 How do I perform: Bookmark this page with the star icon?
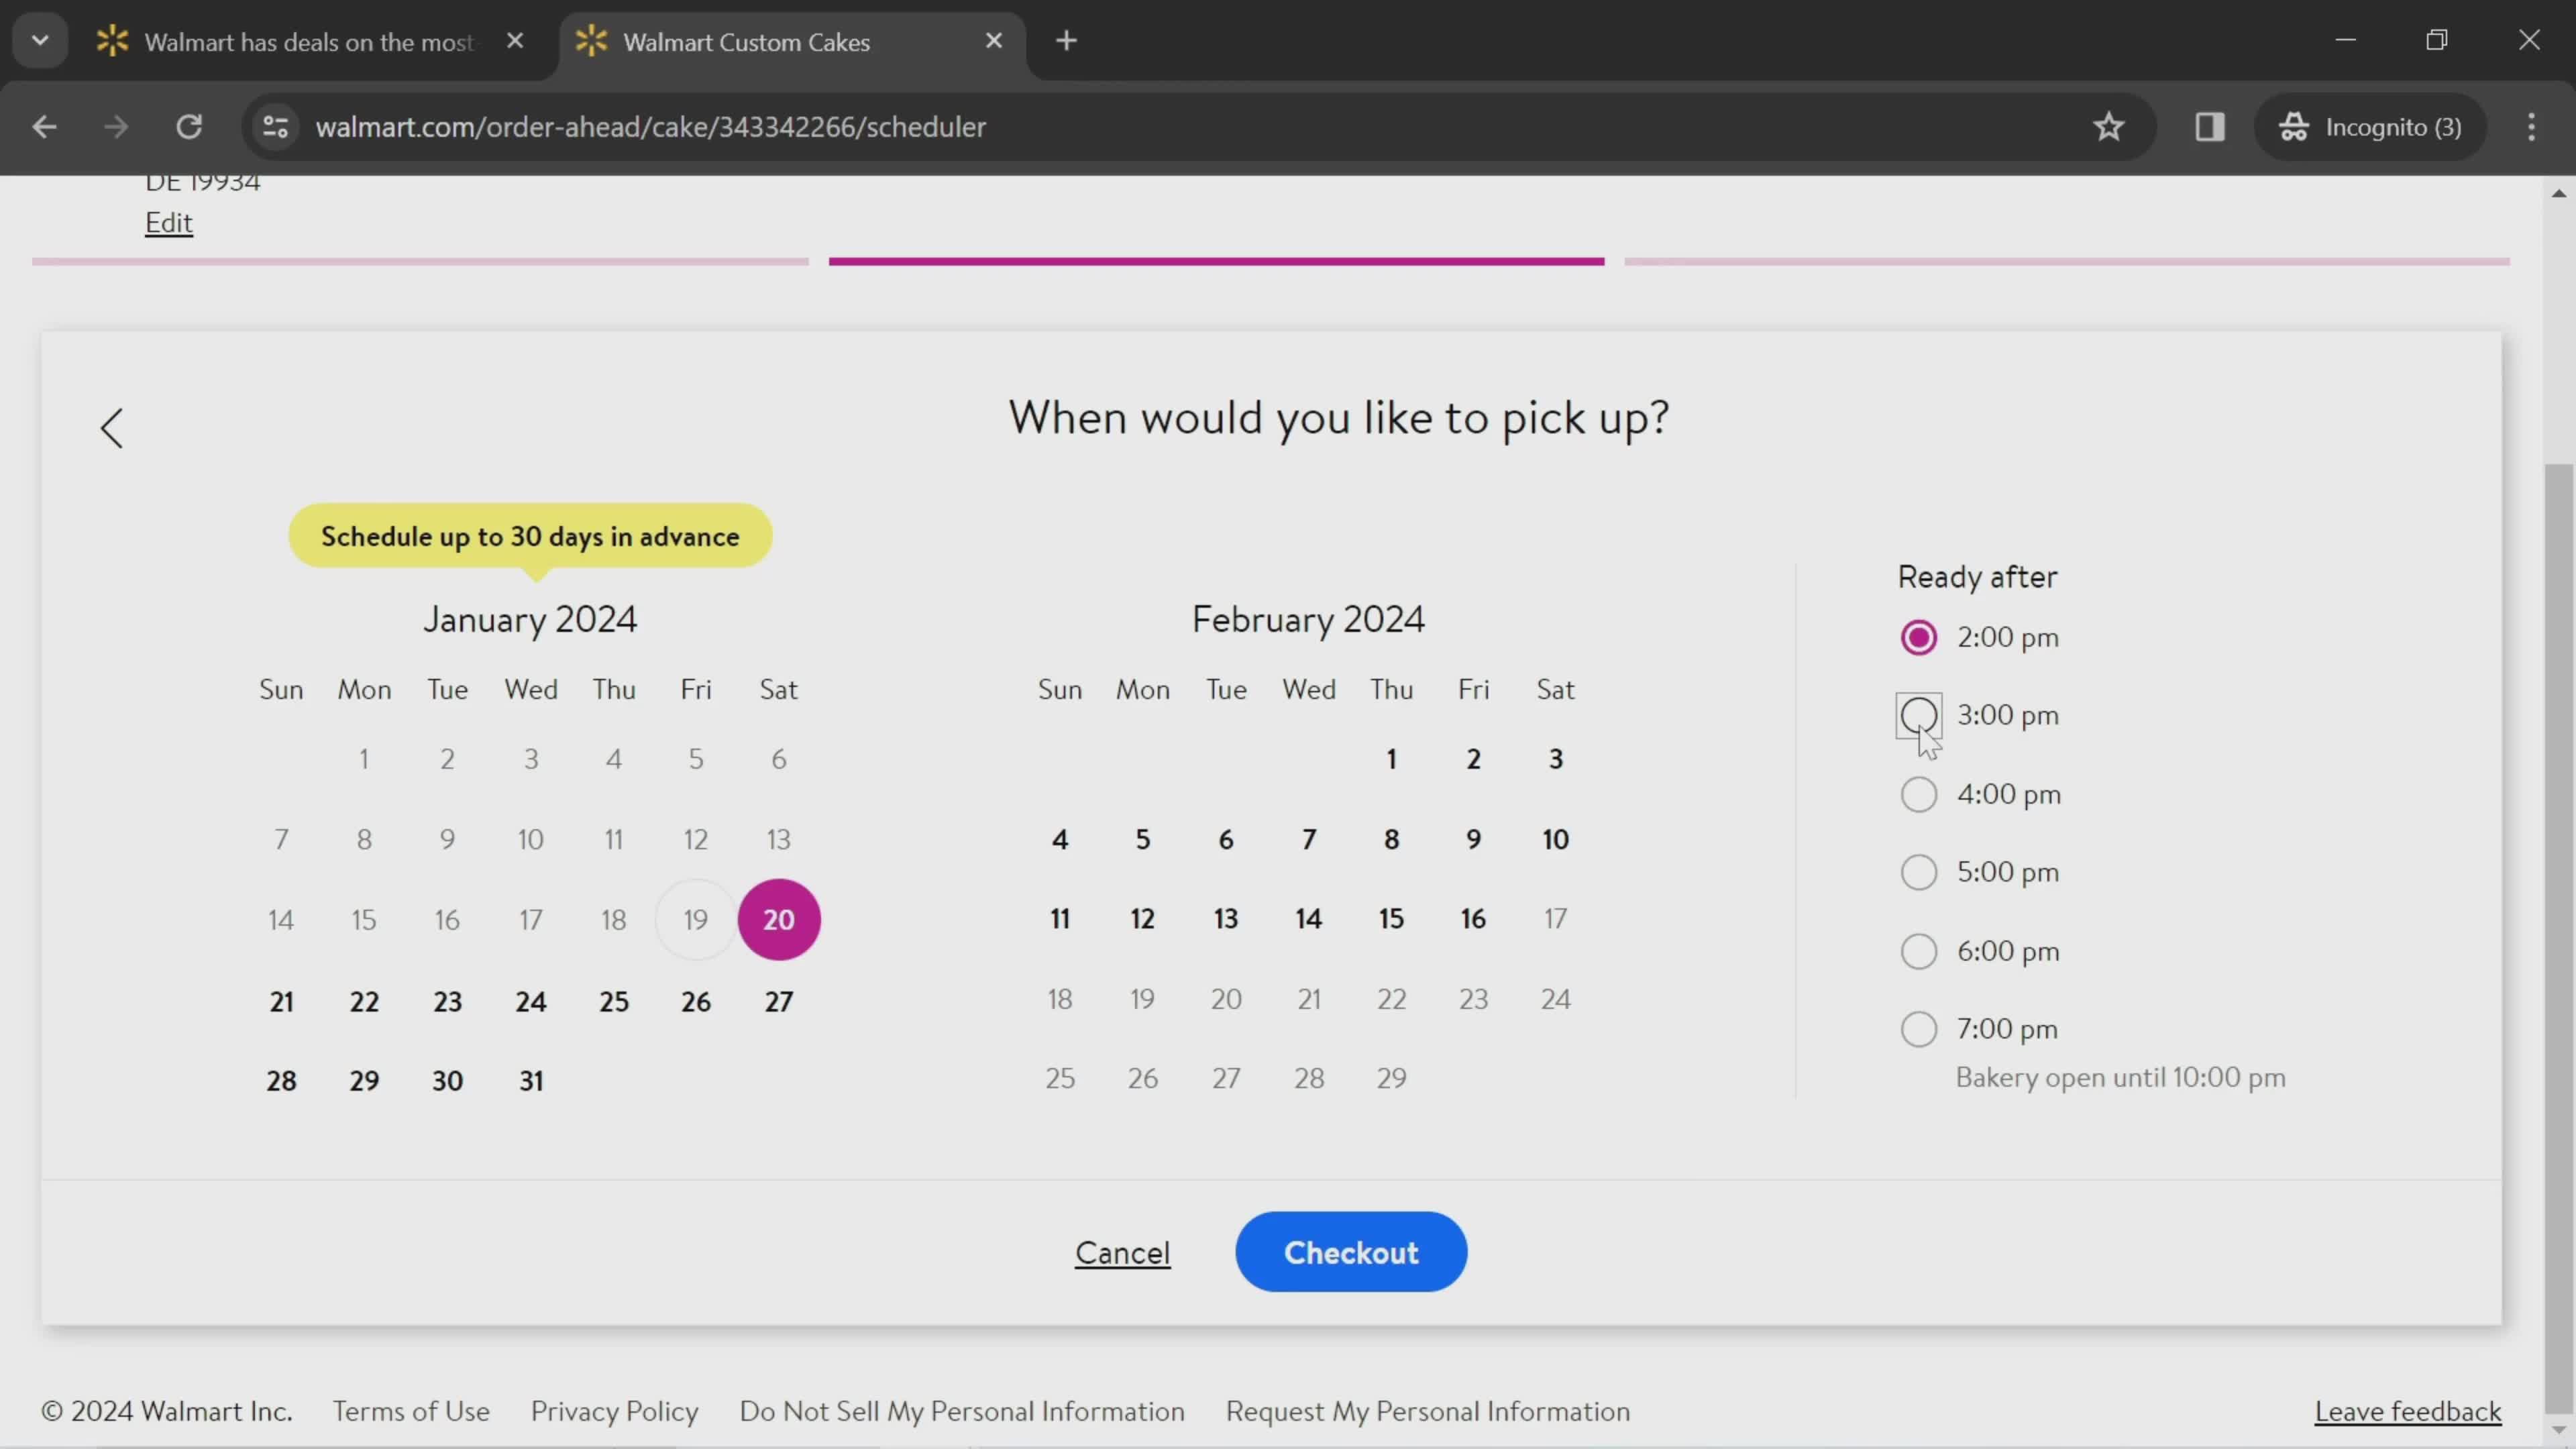(2108, 127)
